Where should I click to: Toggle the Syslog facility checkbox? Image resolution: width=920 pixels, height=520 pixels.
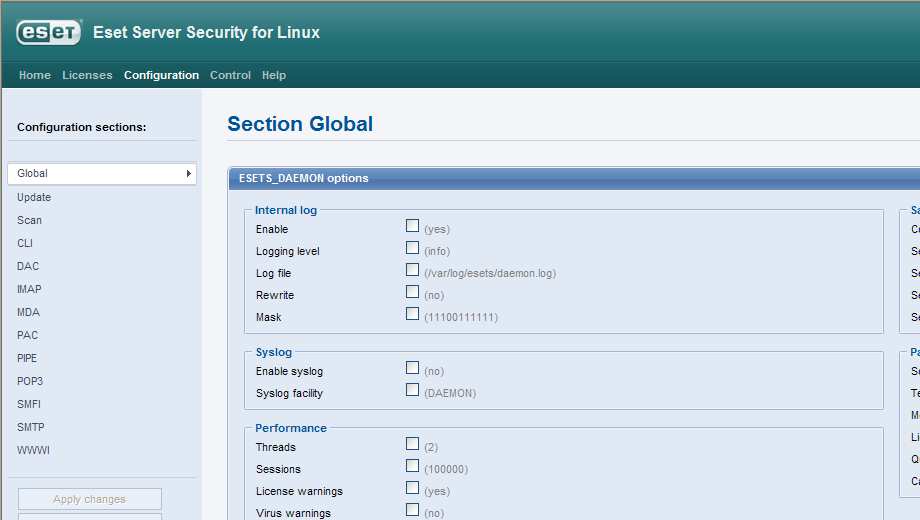412,390
